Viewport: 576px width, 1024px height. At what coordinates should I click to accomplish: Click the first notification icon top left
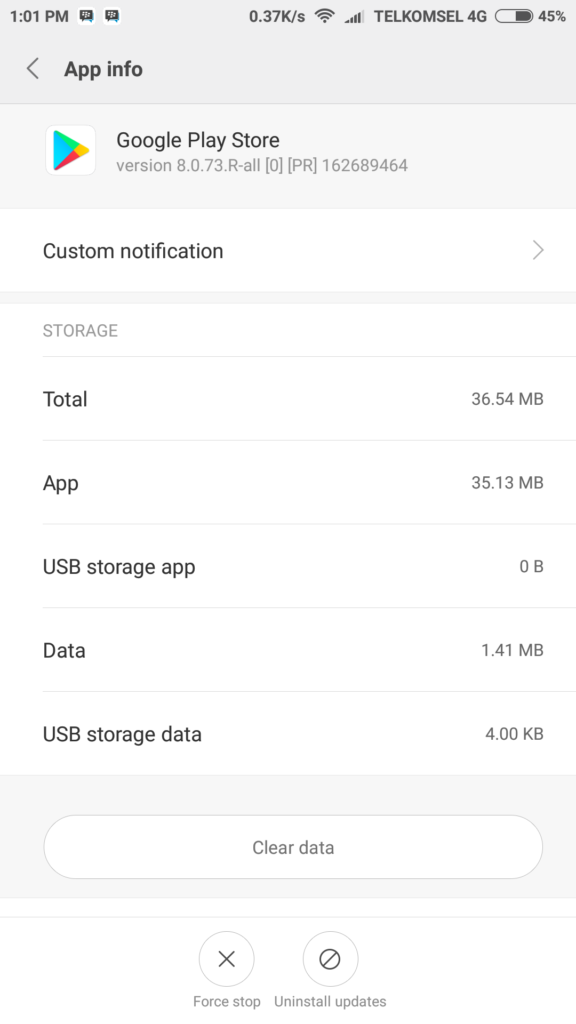pyautogui.click(x=84, y=16)
